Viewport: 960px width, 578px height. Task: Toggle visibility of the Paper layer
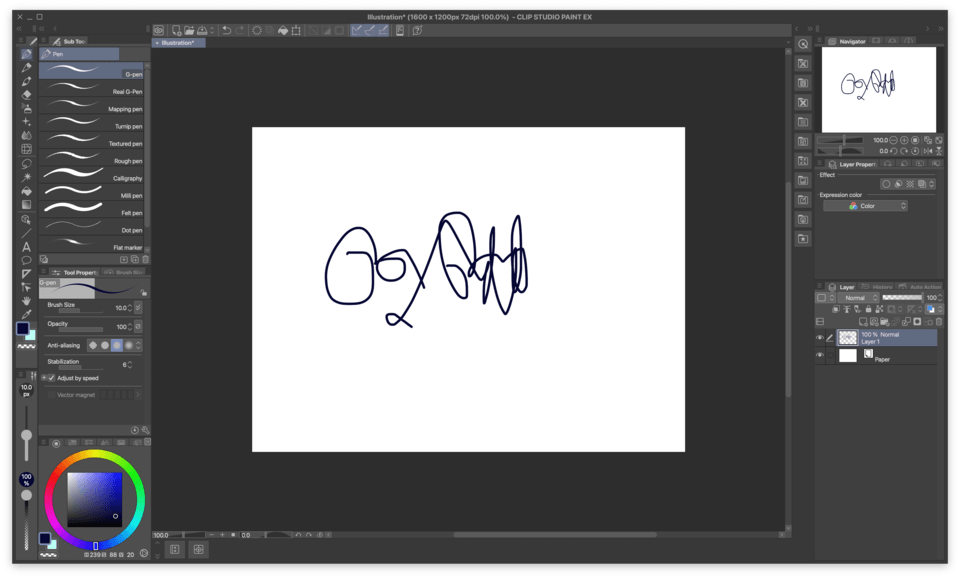pos(820,355)
